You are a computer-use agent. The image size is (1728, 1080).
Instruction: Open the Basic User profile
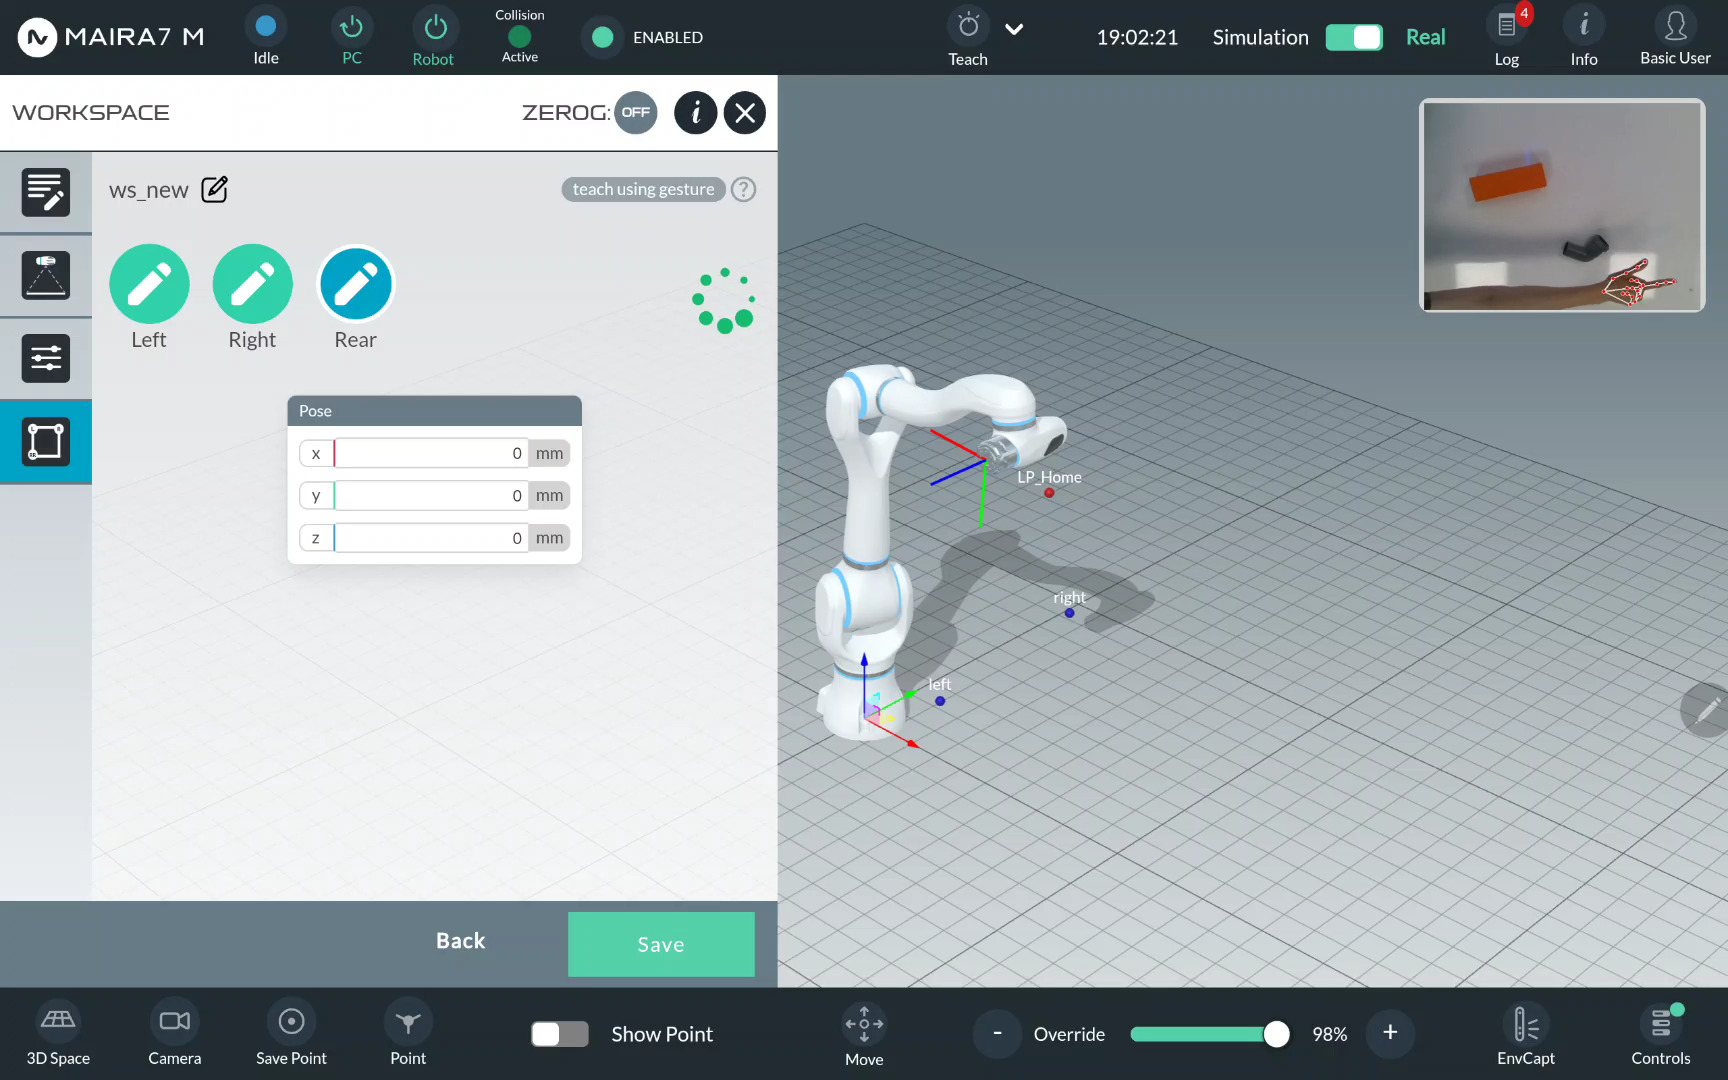click(x=1676, y=26)
